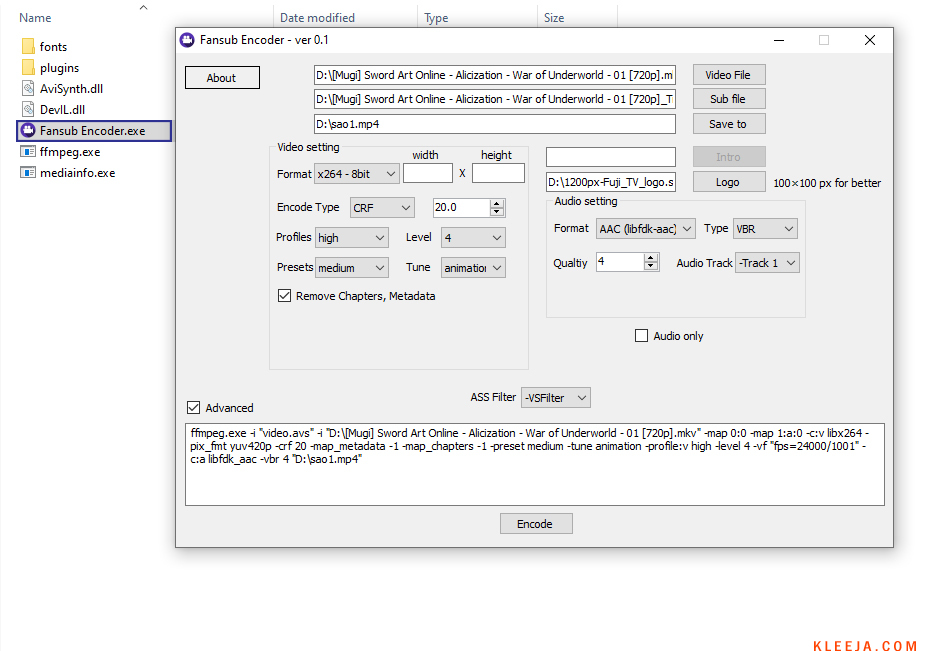The image size is (931, 651).
Task: Click Fansub Encoder title bar icon
Action: pyautogui.click(x=187, y=40)
